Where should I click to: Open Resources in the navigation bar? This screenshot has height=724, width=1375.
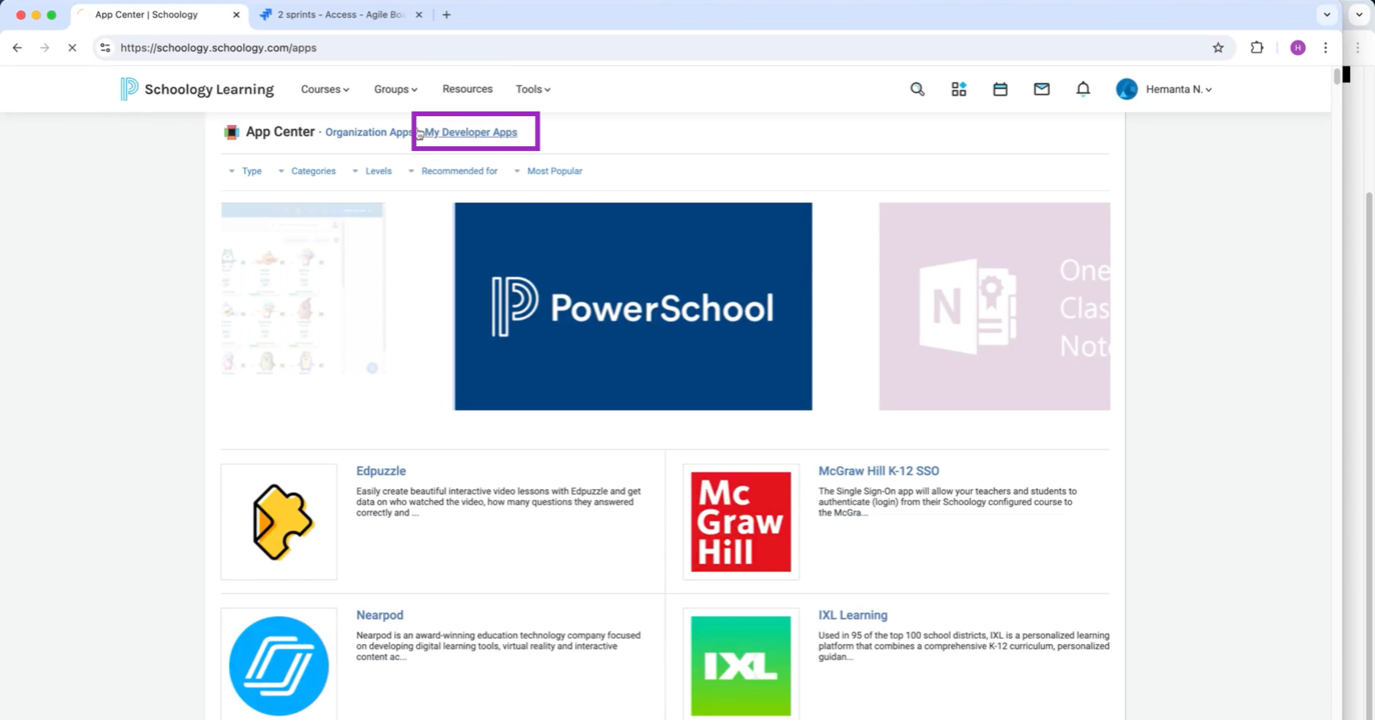[x=467, y=89]
